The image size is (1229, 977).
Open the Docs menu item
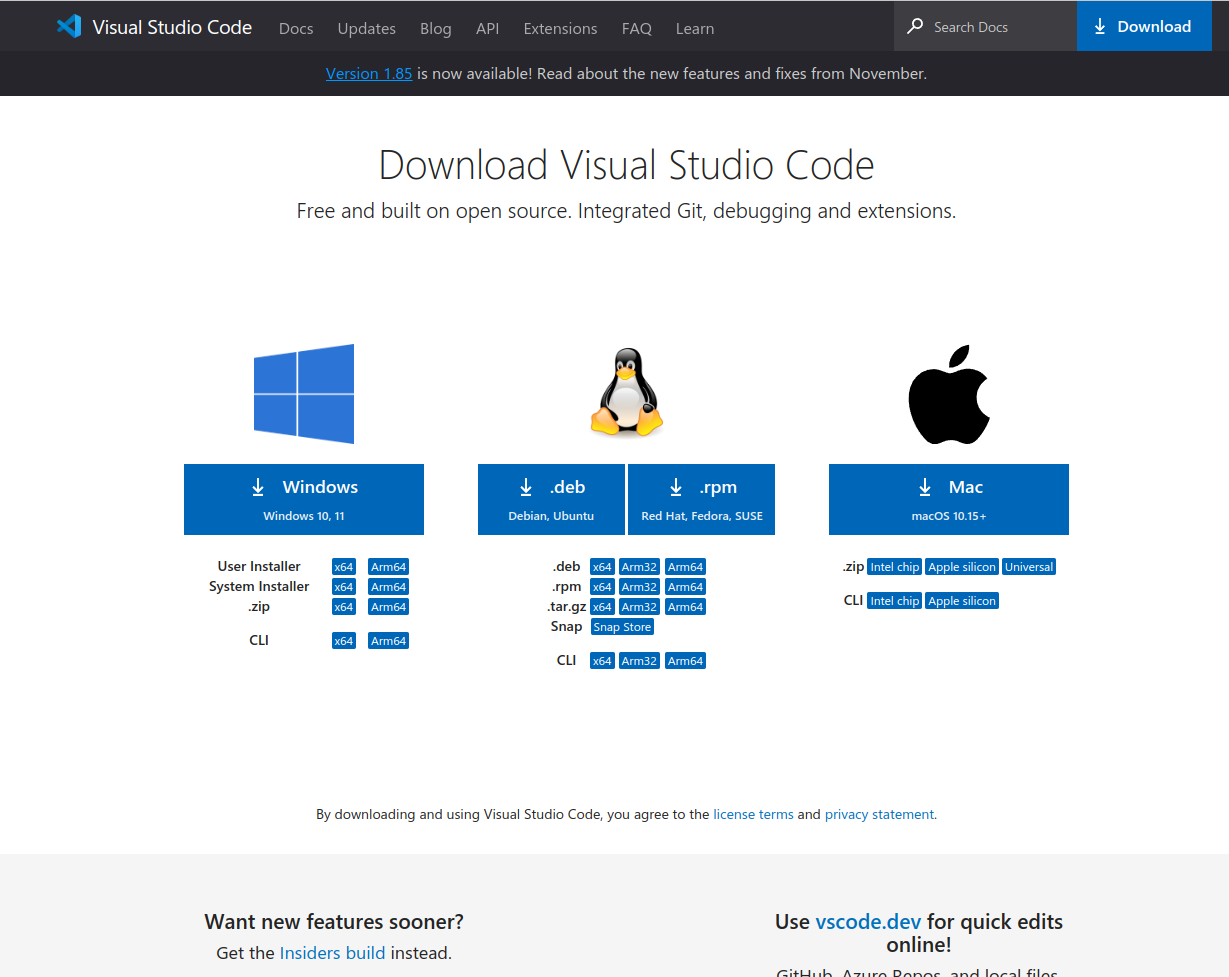[296, 28]
